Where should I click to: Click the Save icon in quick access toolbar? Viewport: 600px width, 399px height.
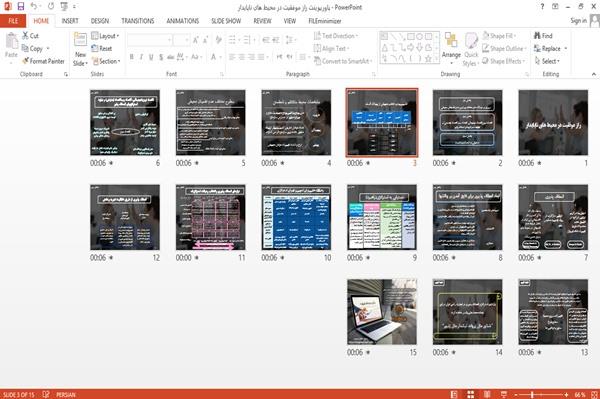coord(21,7)
